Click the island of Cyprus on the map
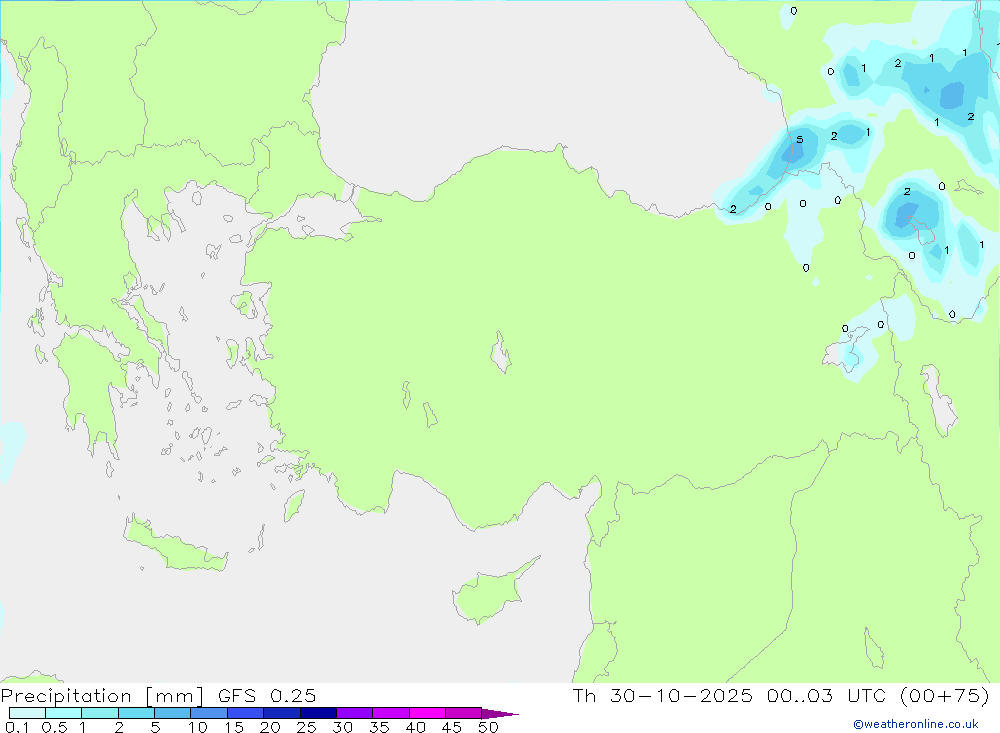 click(490, 594)
